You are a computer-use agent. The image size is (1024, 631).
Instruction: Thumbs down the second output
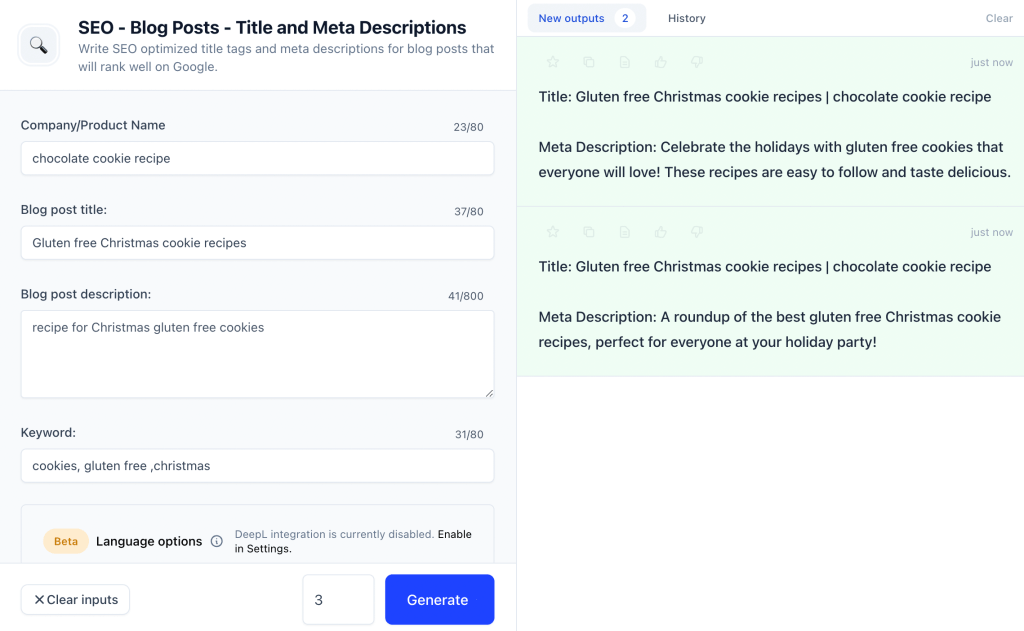point(696,231)
